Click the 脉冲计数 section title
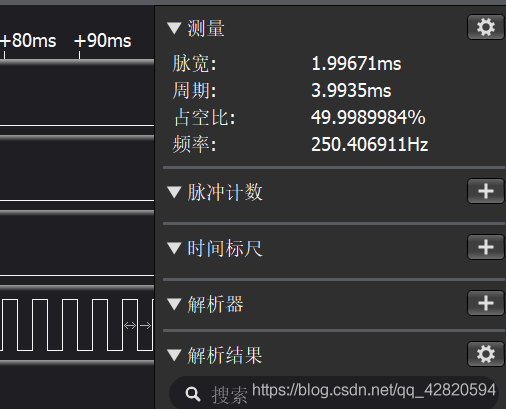 tap(225, 192)
